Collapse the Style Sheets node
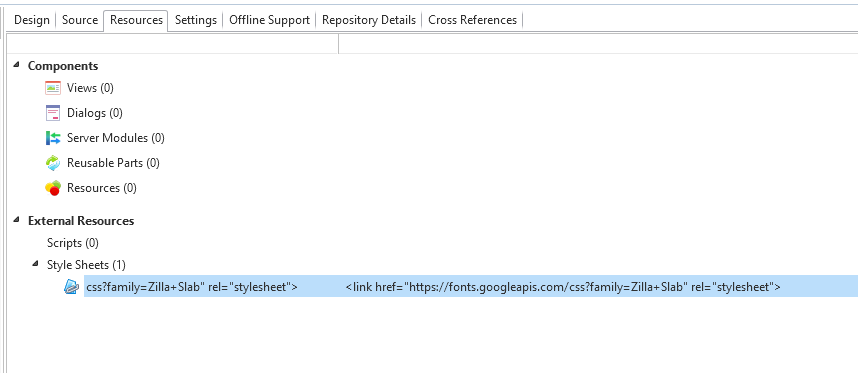The width and height of the screenshot is (858, 373). (x=36, y=264)
